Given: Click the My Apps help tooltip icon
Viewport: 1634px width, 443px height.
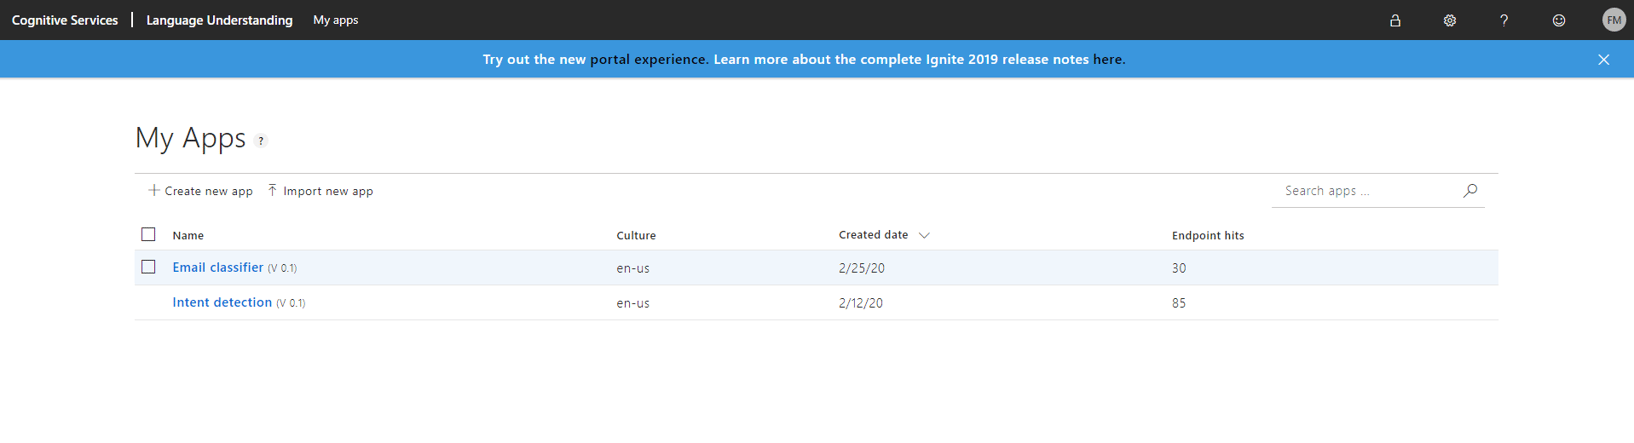Looking at the screenshot, I should 261,141.
